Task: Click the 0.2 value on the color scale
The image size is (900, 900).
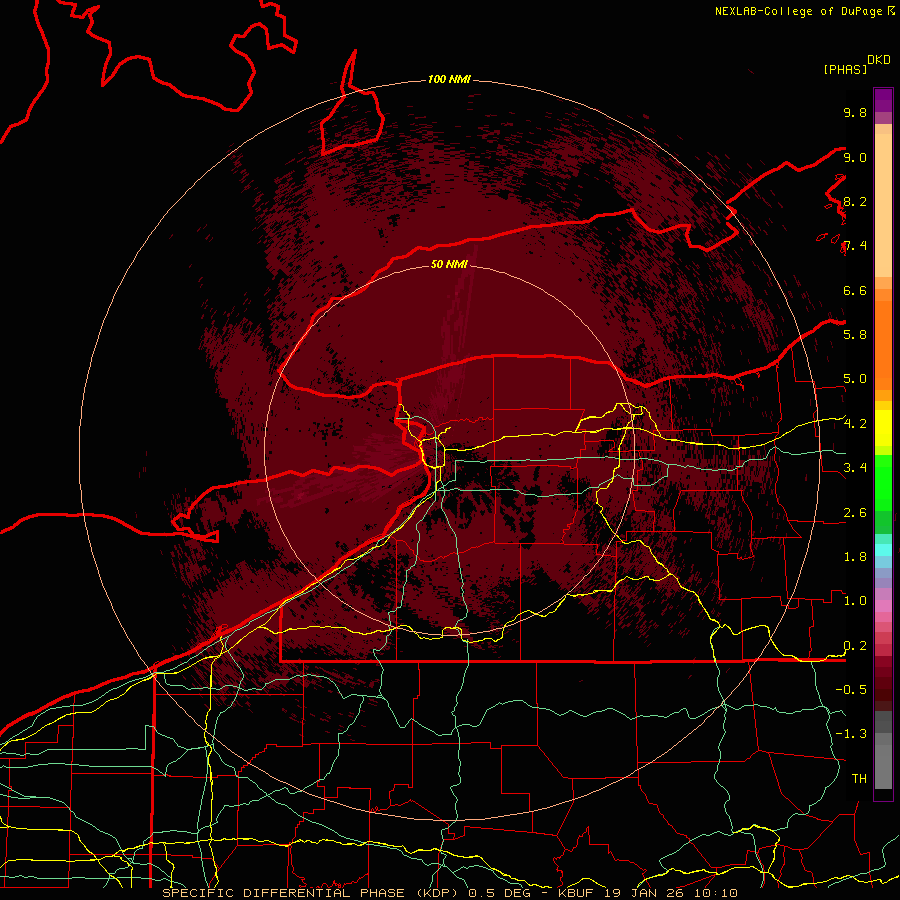Action: pyautogui.click(x=855, y=646)
